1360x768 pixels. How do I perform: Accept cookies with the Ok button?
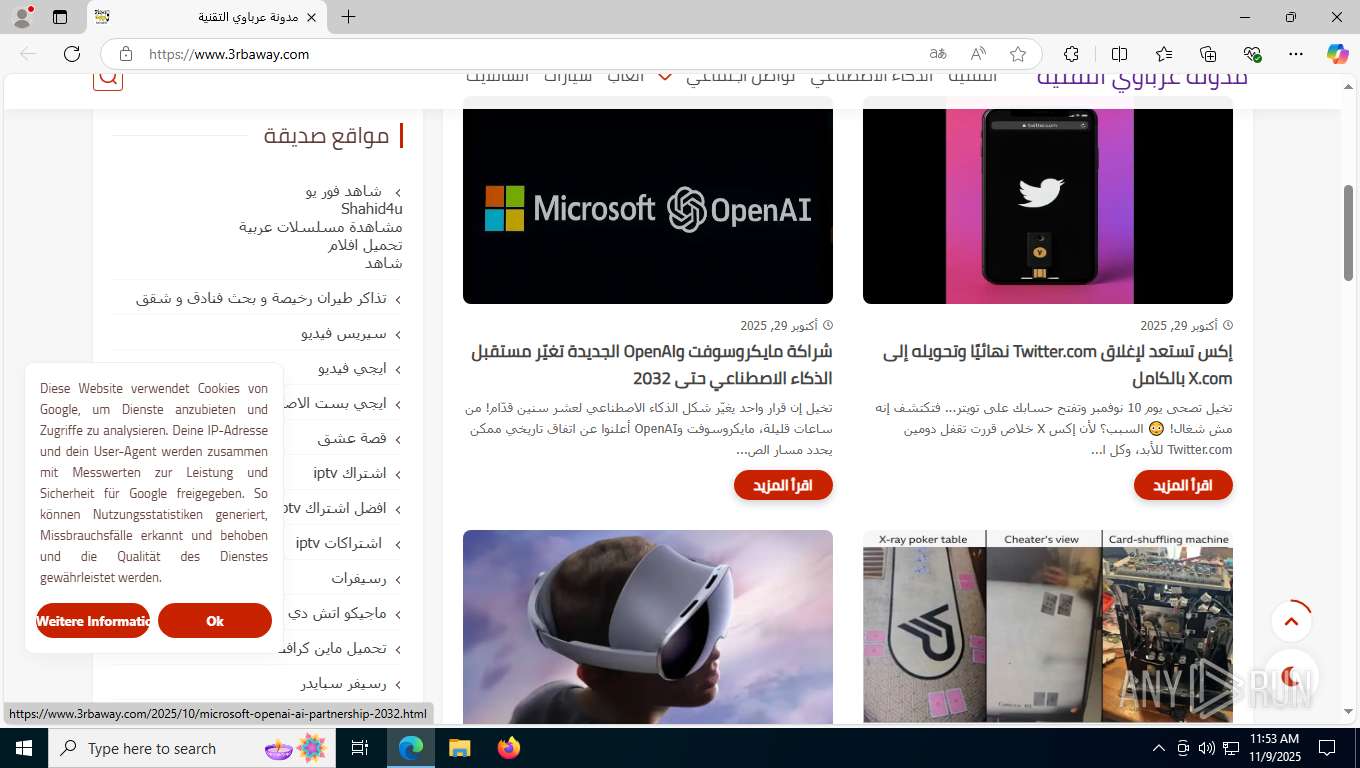[x=215, y=620]
